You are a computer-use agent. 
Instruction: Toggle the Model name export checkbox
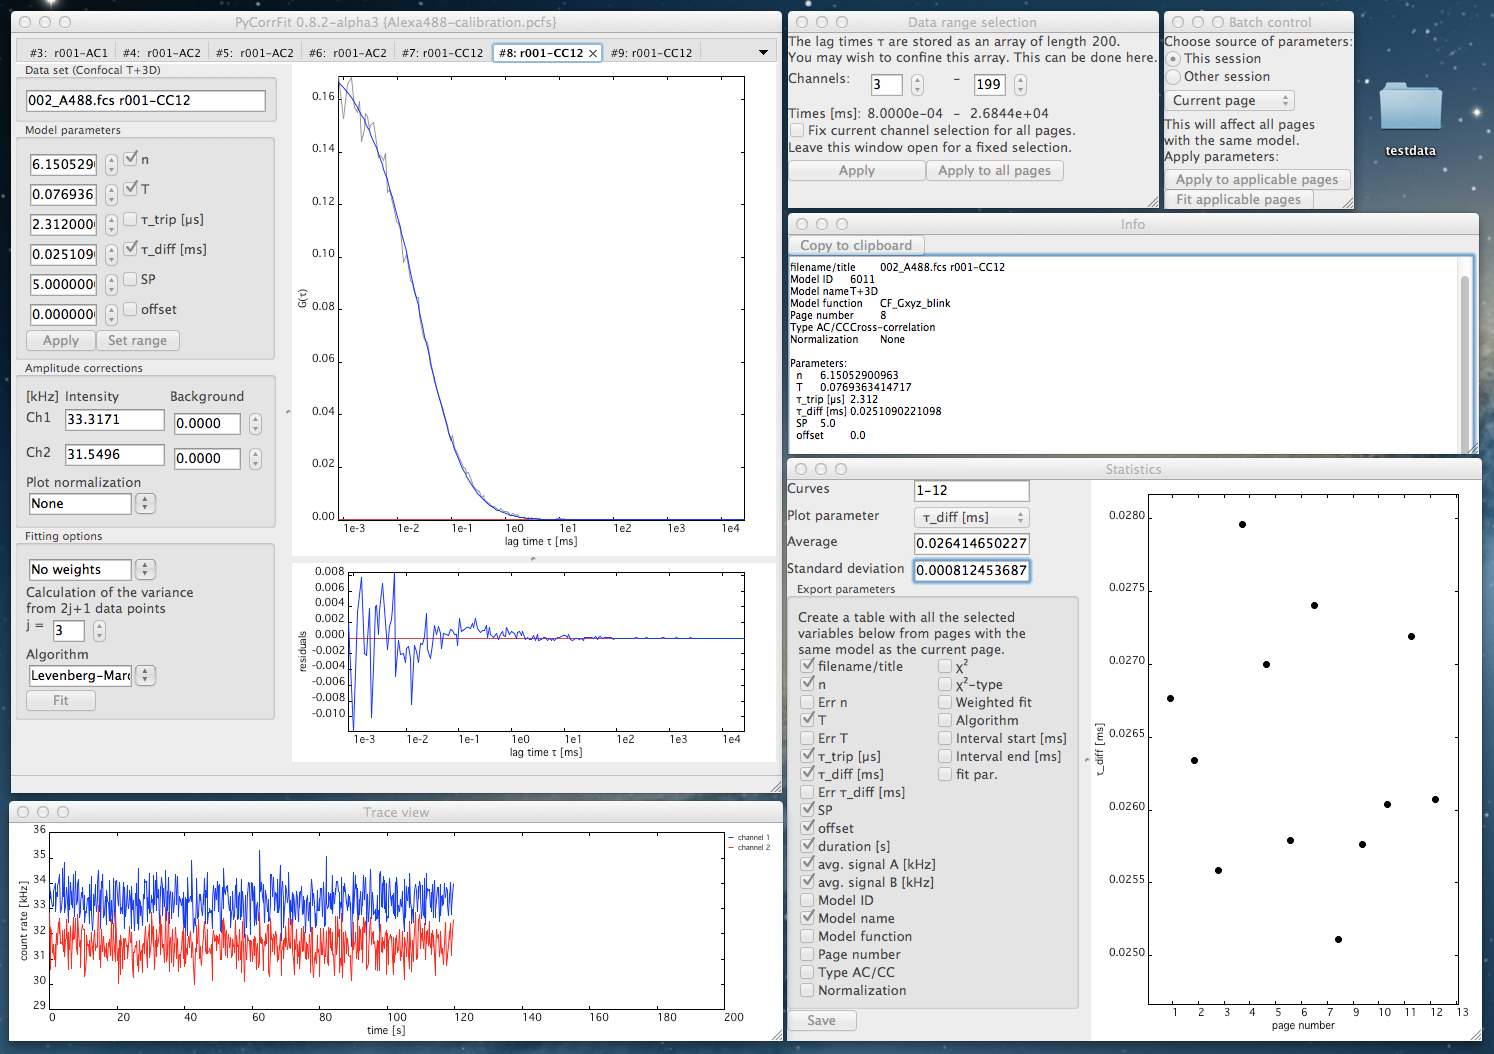(807, 918)
